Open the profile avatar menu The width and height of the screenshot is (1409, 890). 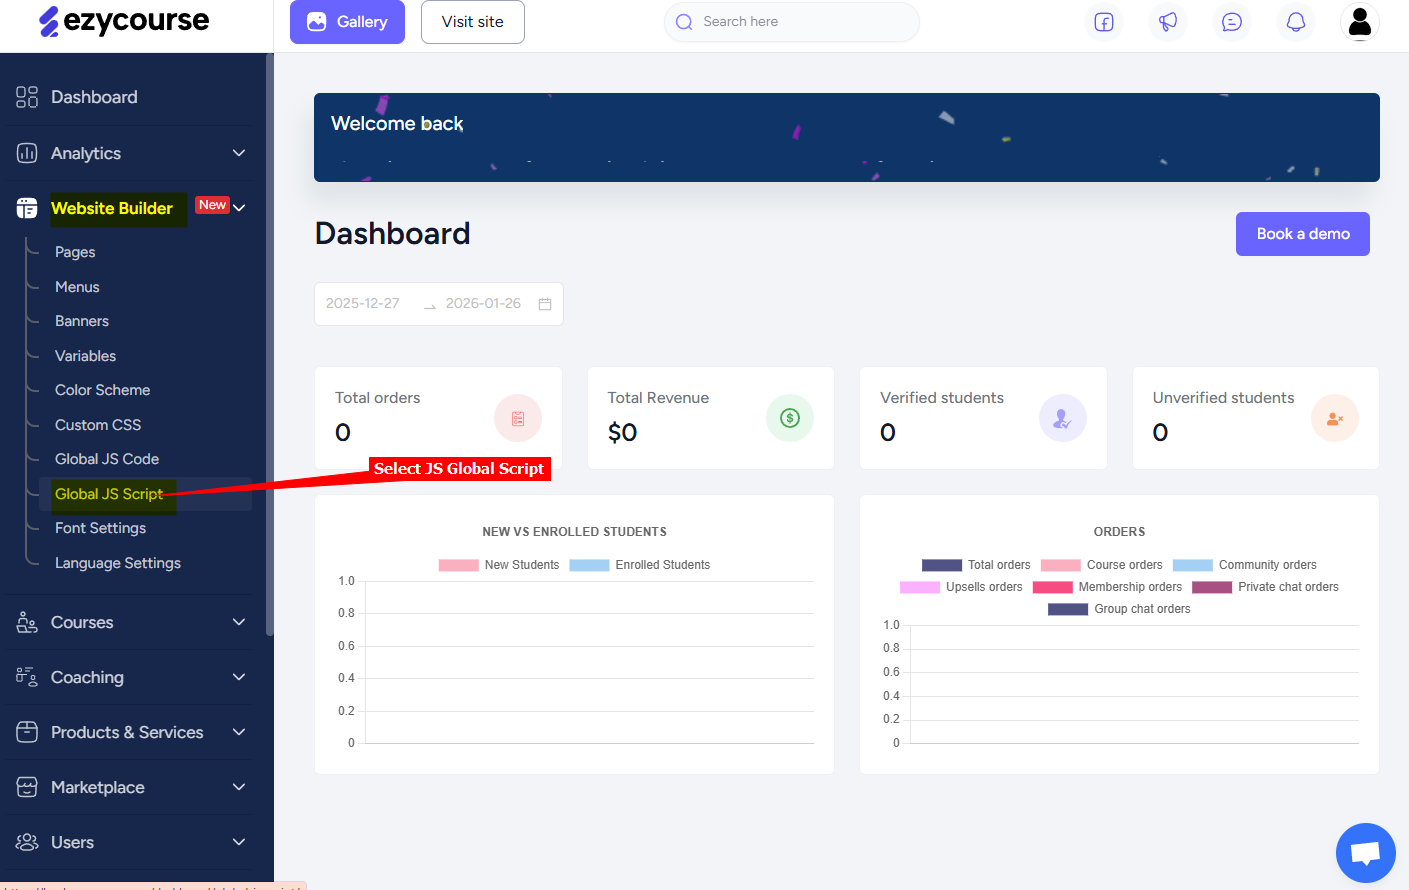point(1359,22)
